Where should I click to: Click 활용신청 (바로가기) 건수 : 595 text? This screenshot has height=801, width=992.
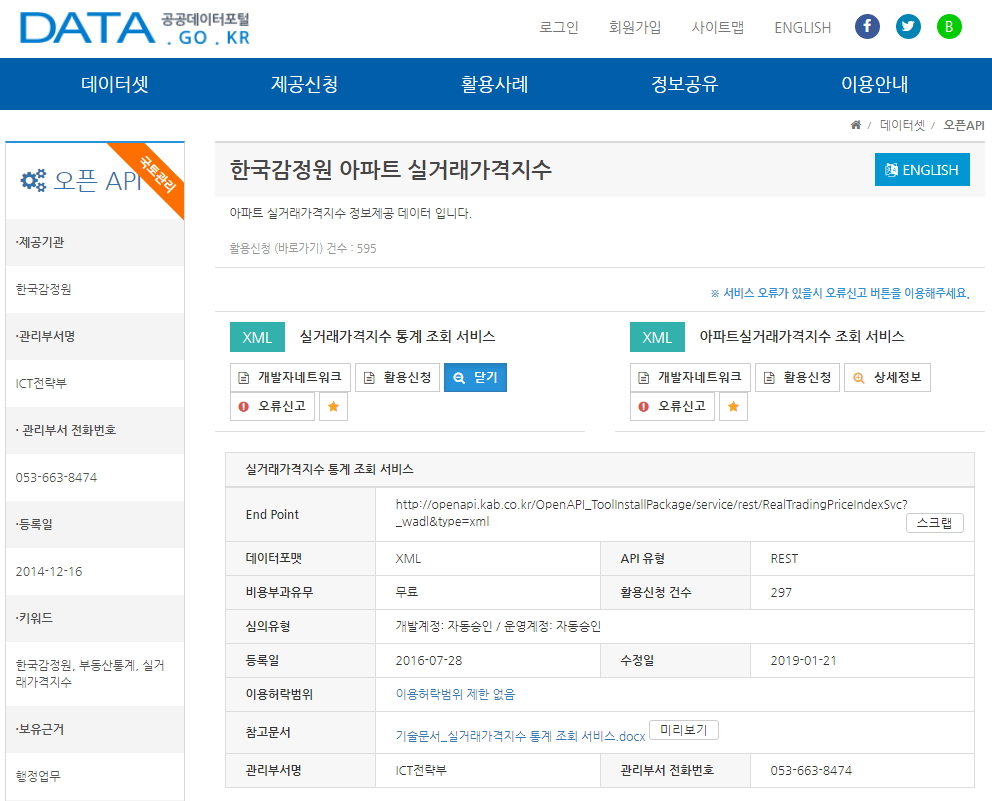(x=302, y=248)
